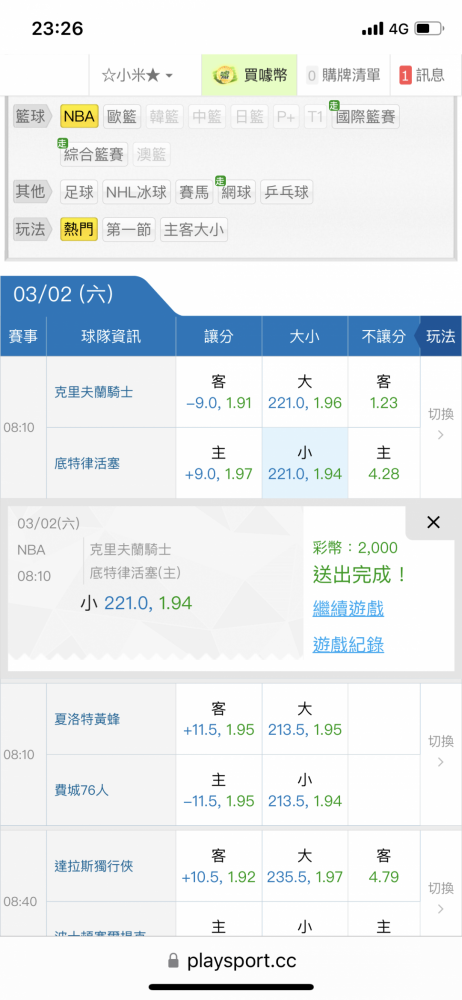Expand 切換 for the Hornets-76ers game
462x1000 pixels.
click(441, 751)
